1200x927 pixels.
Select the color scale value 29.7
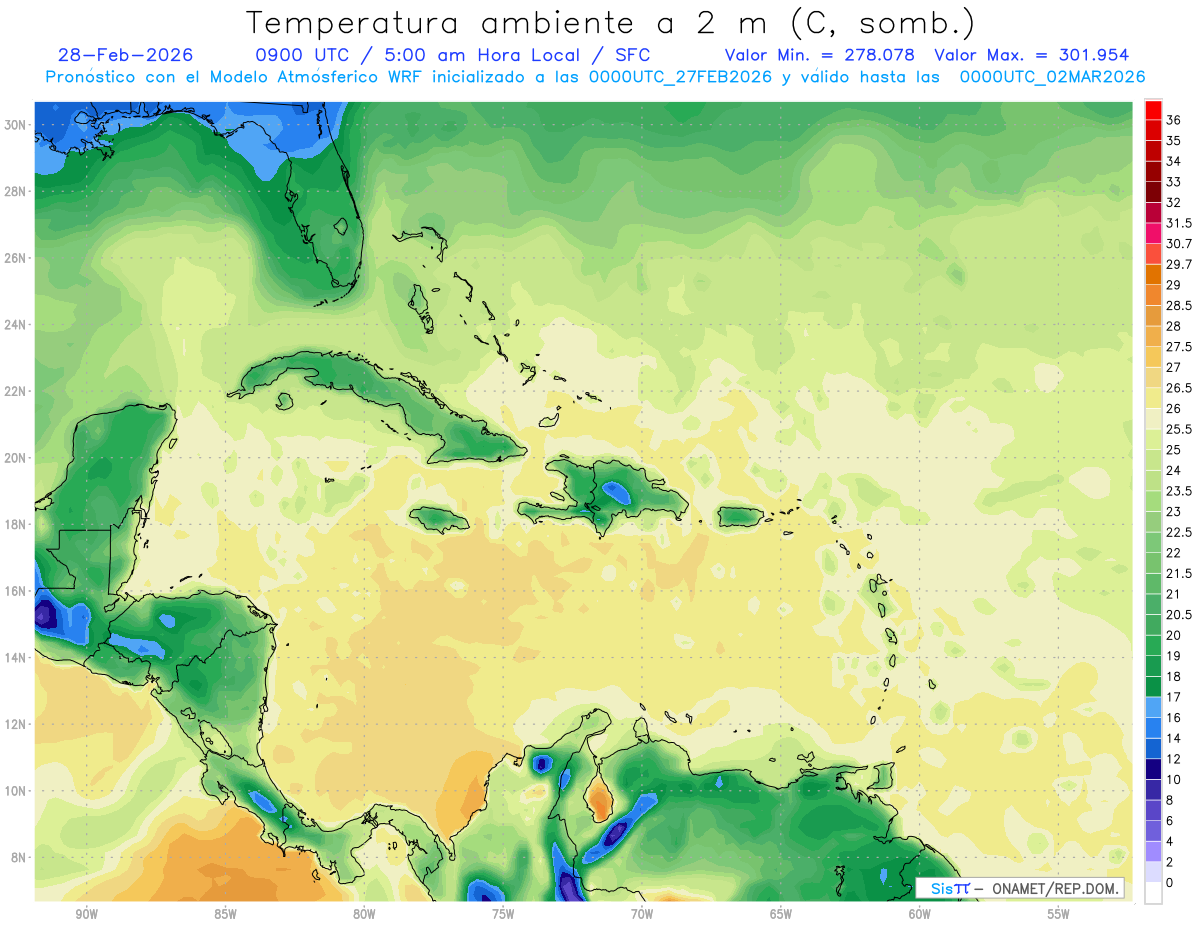click(1179, 264)
